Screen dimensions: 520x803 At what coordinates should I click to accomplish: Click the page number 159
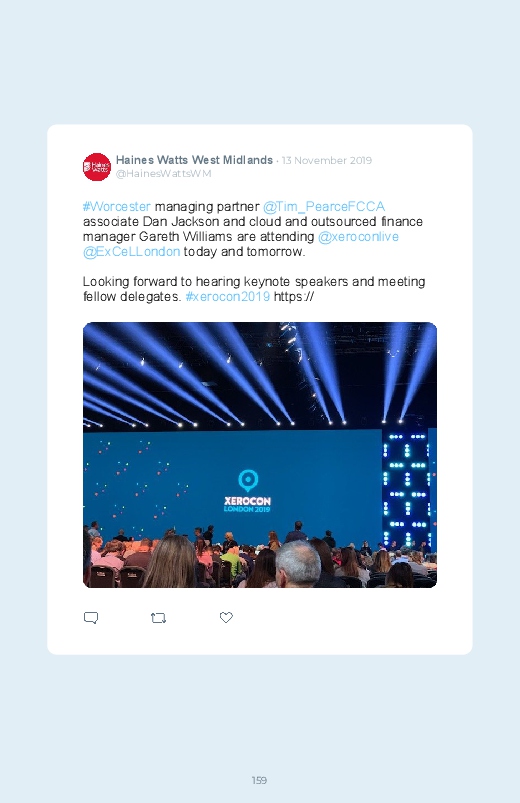click(x=259, y=780)
